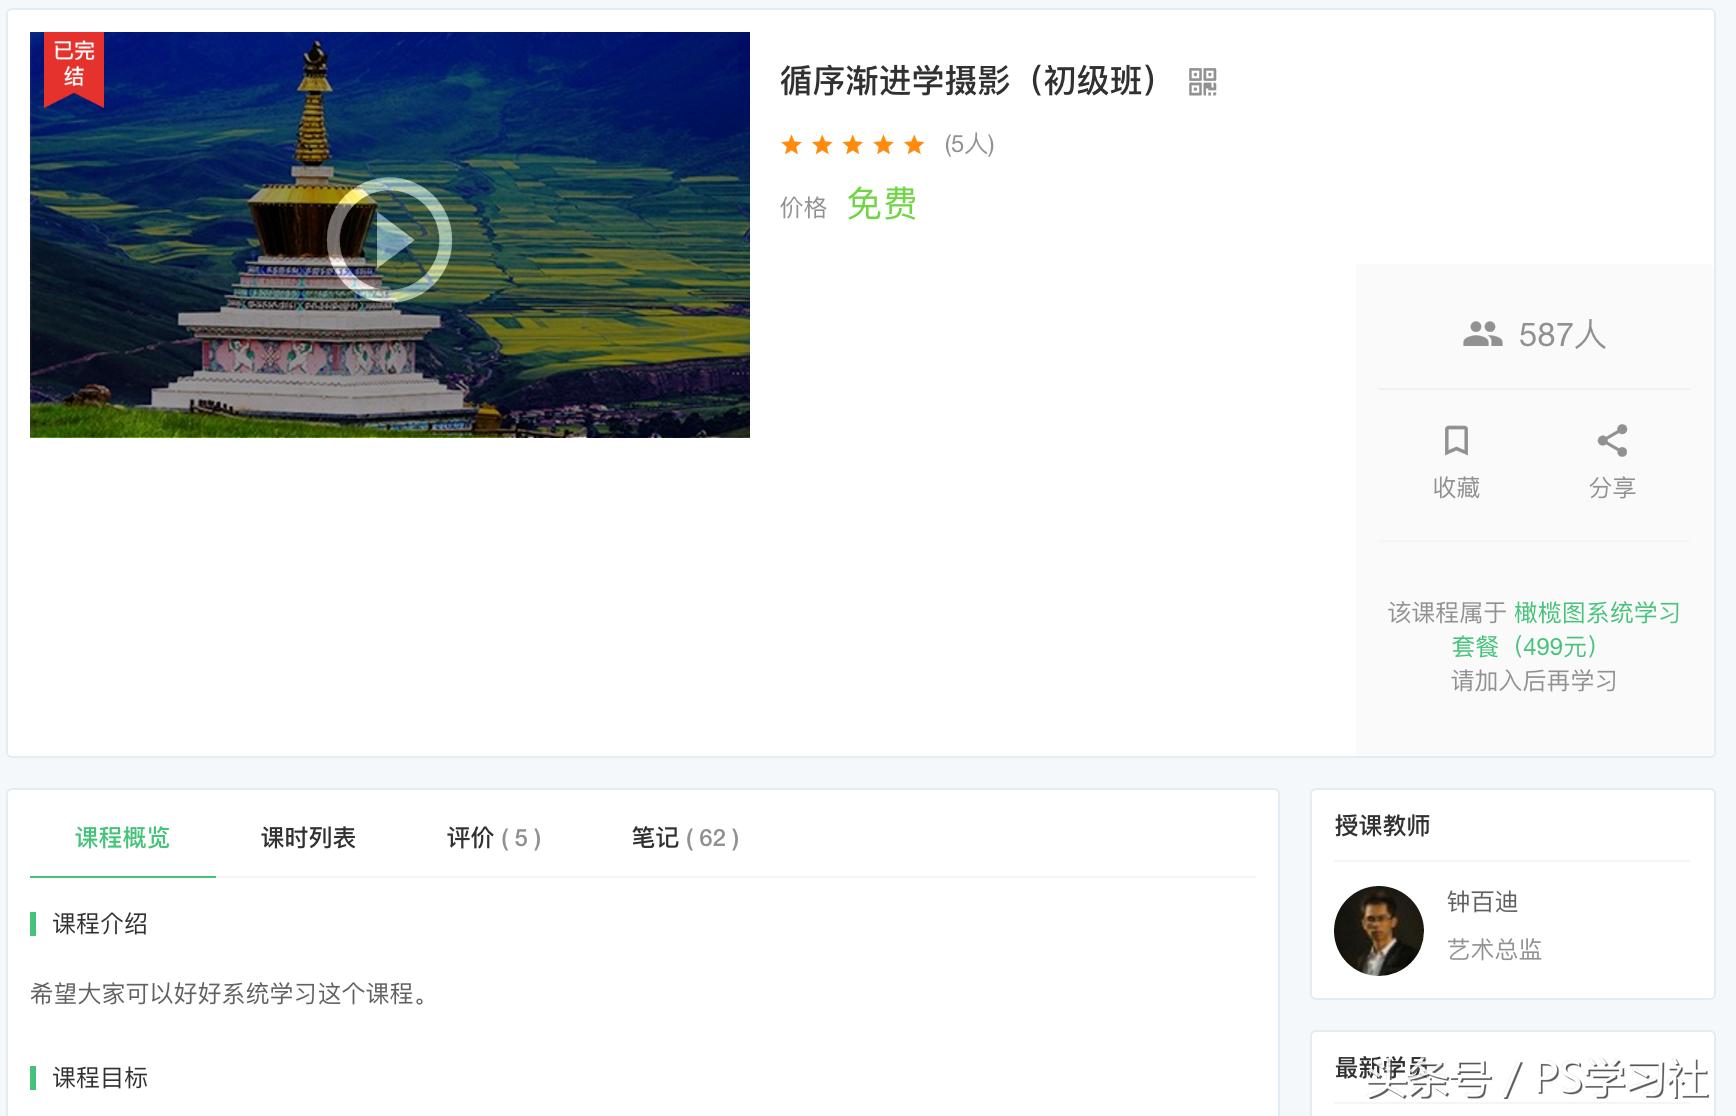Expand the 笔记 ( 62 ) section
Viewport: 1736px width, 1116px height.
point(682,838)
